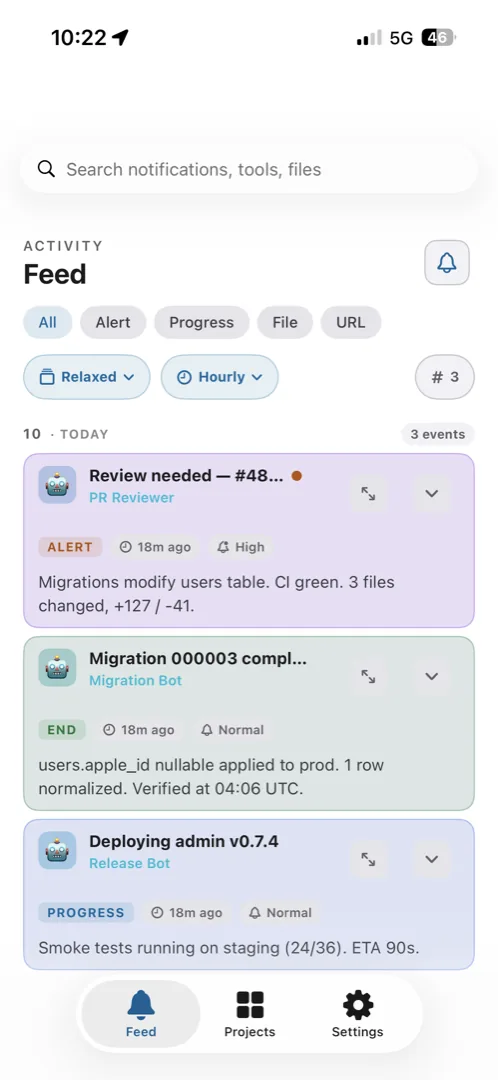Tap the cellular signal bars icon
498x1080 pixels.
369,38
